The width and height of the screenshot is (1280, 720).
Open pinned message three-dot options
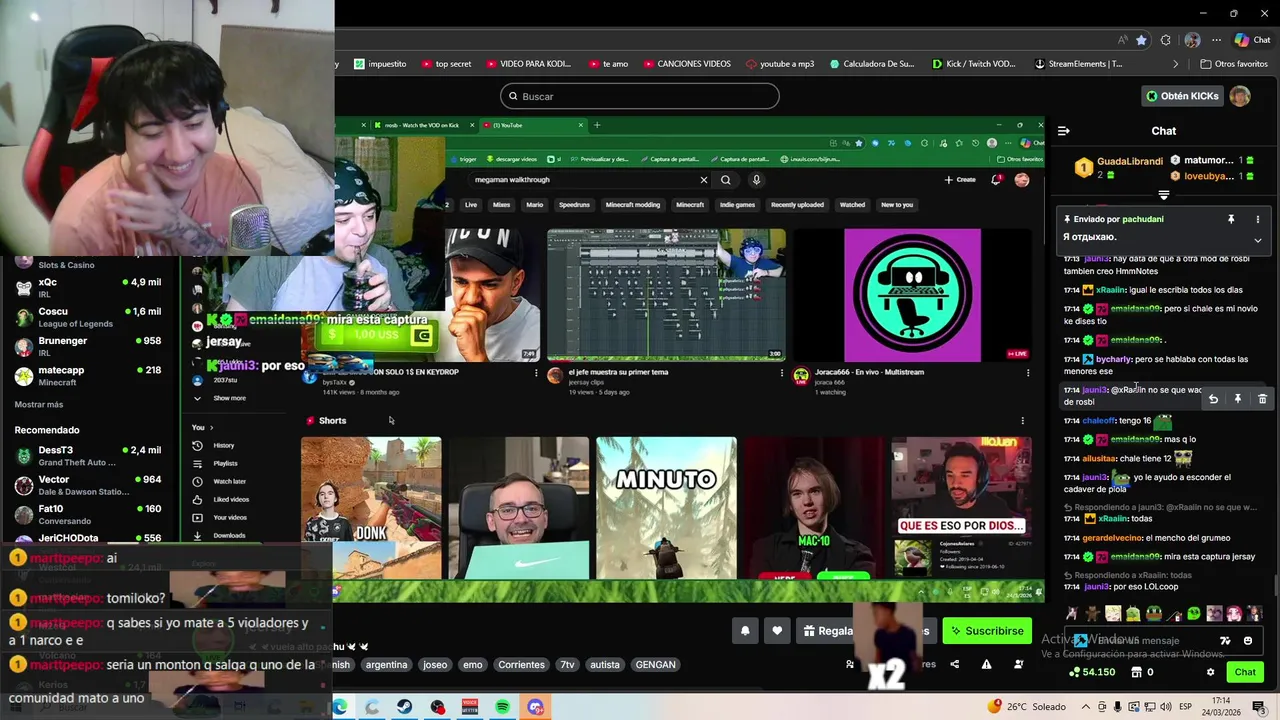(x=1258, y=219)
